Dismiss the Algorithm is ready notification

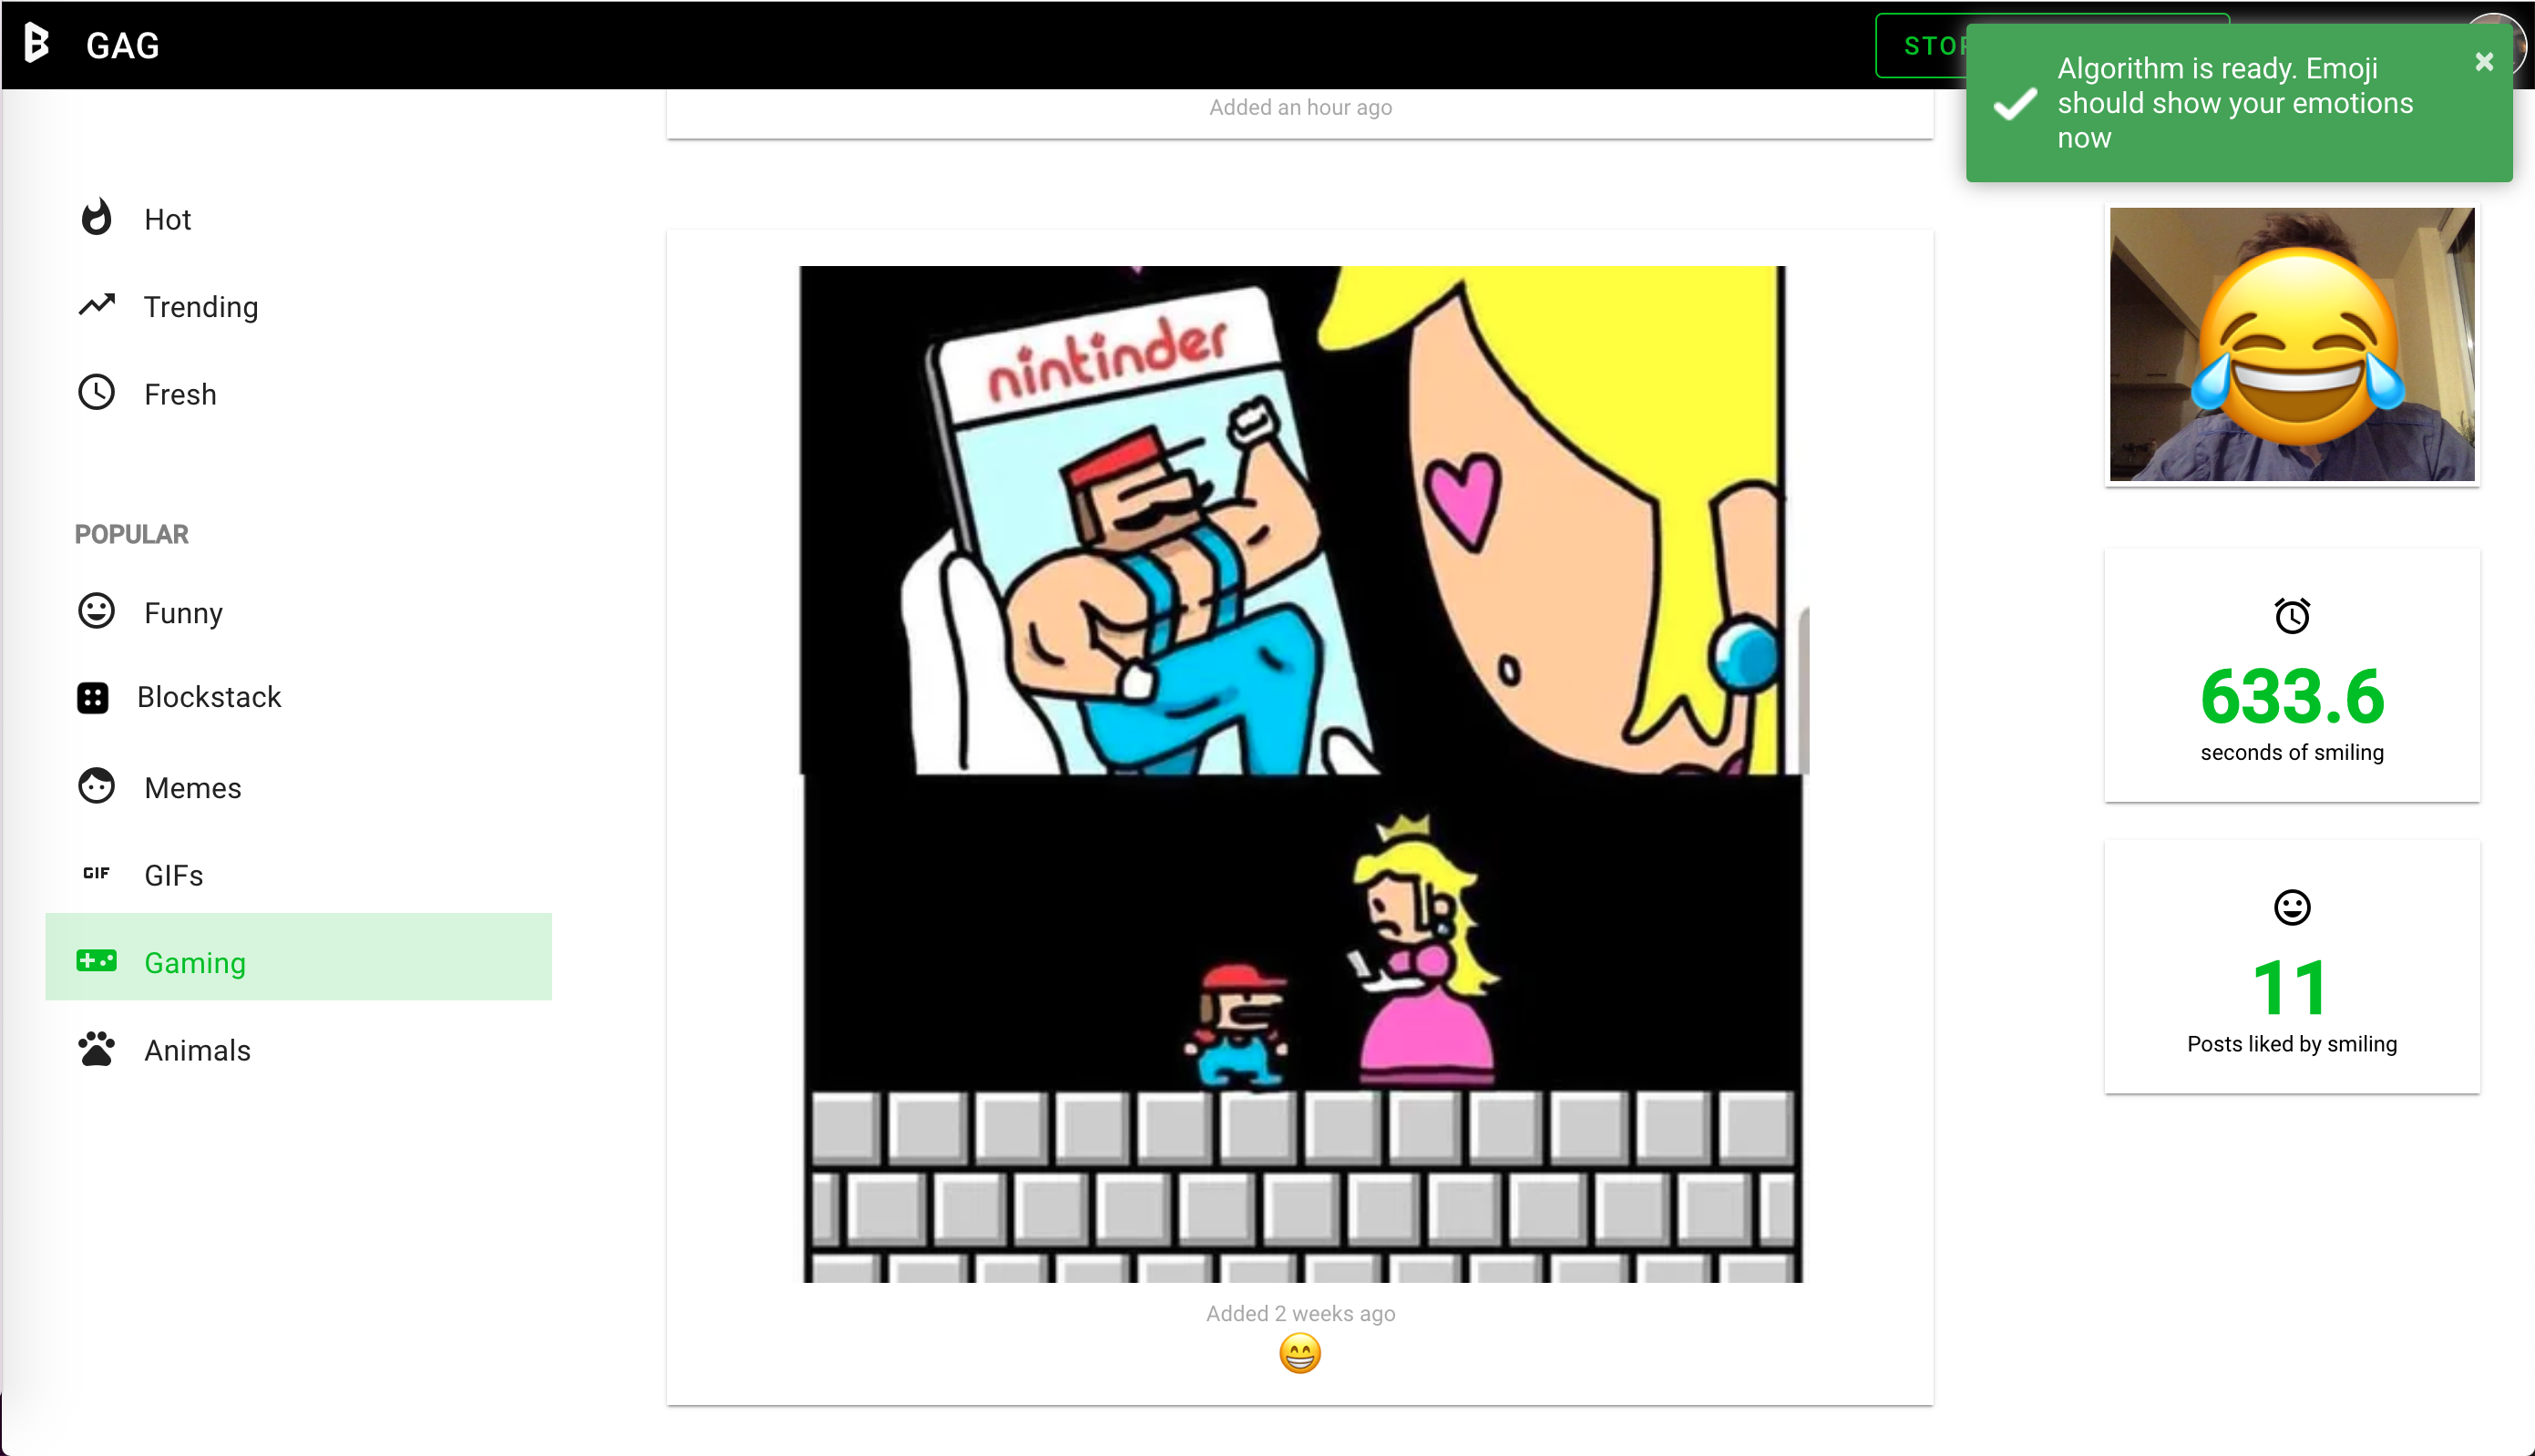click(2484, 62)
